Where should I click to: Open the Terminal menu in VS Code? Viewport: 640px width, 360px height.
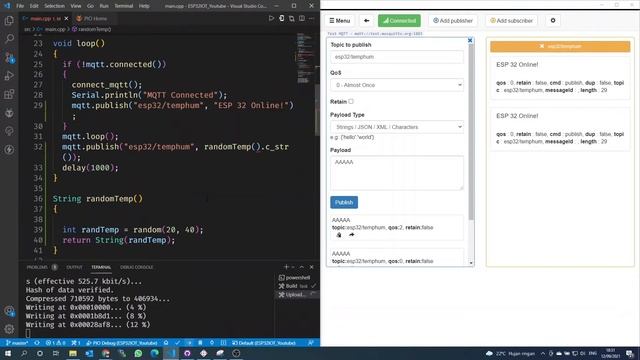click(124, 6)
